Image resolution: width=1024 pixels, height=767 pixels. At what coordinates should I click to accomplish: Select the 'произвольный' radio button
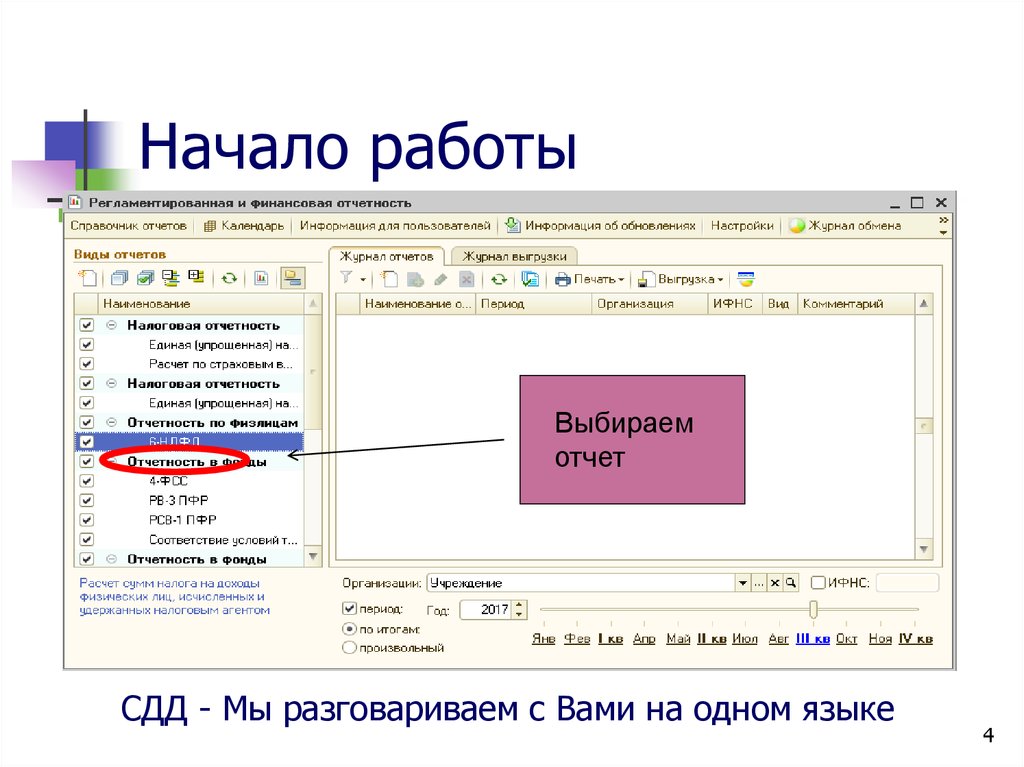click(347, 645)
